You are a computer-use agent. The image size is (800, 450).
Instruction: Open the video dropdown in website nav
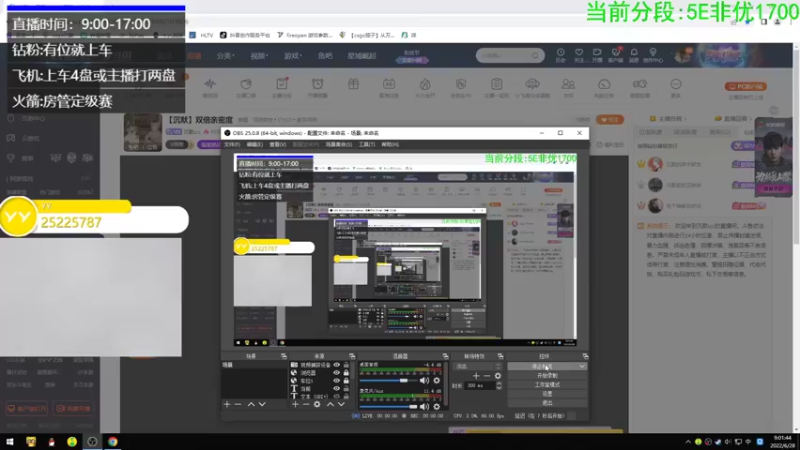pyautogui.click(x=258, y=56)
